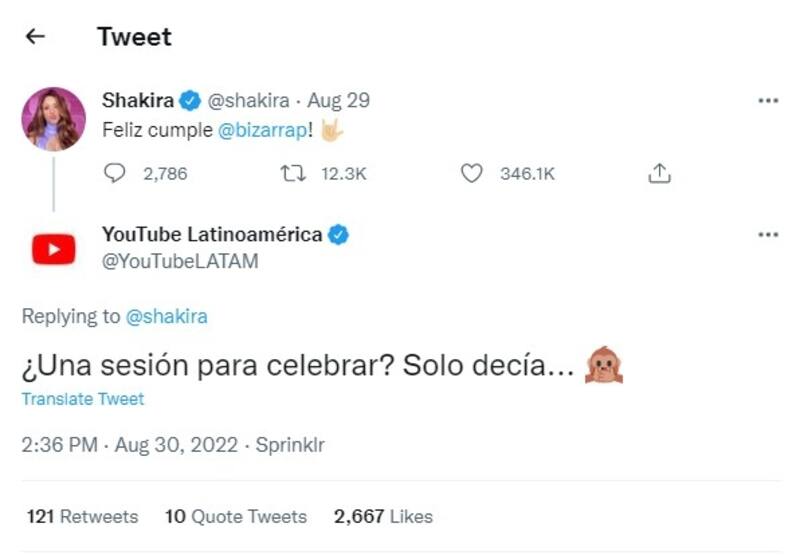Click Translate Tweet link

tap(83, 399)
